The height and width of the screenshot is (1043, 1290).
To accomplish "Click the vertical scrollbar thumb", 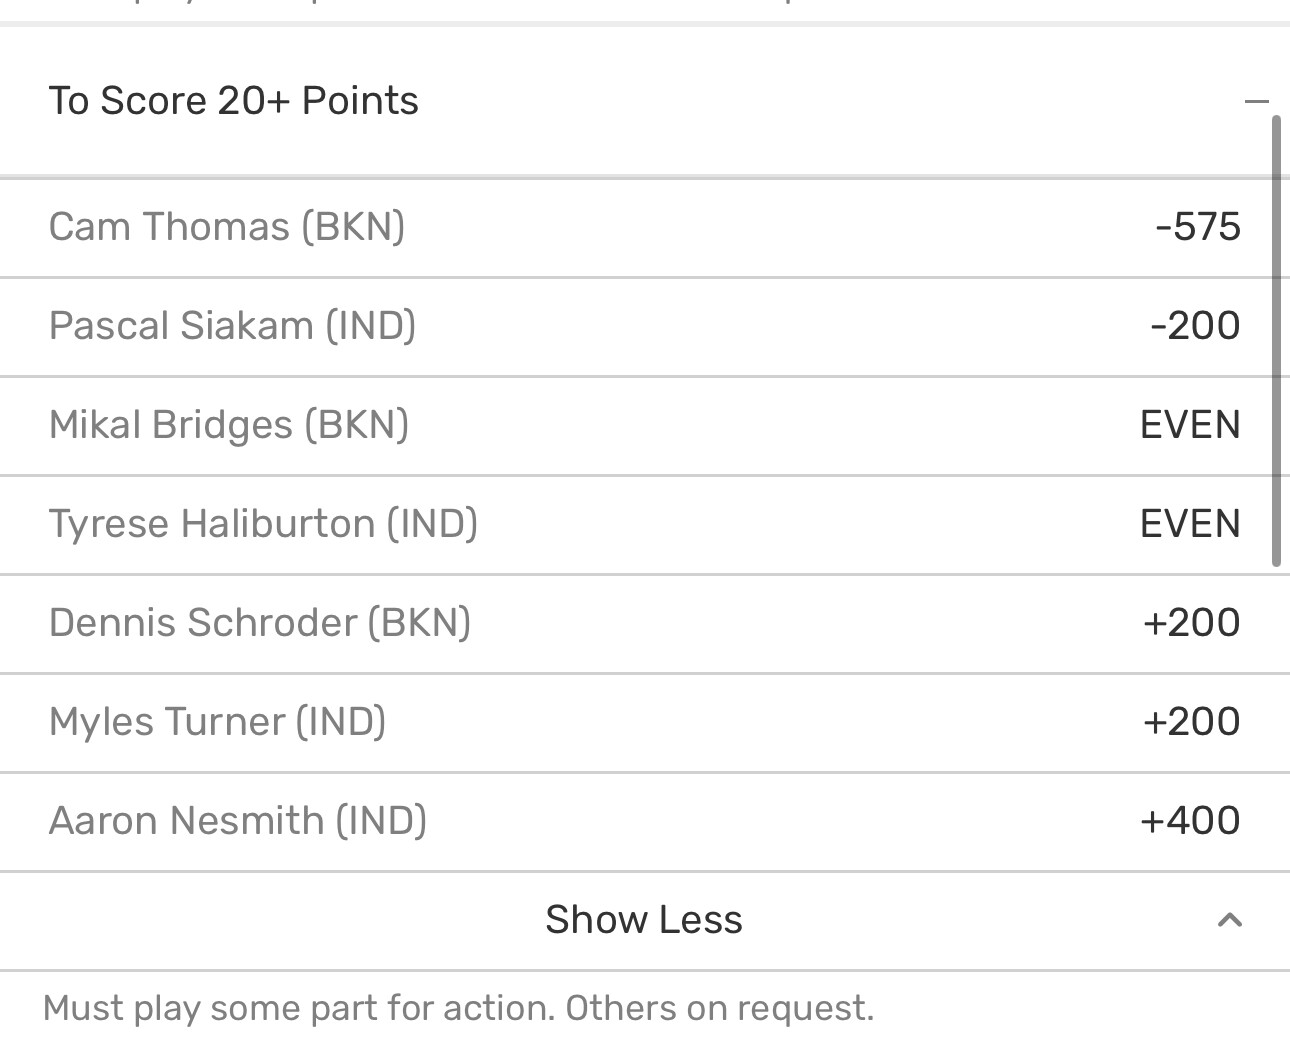I will [1276, 340].
